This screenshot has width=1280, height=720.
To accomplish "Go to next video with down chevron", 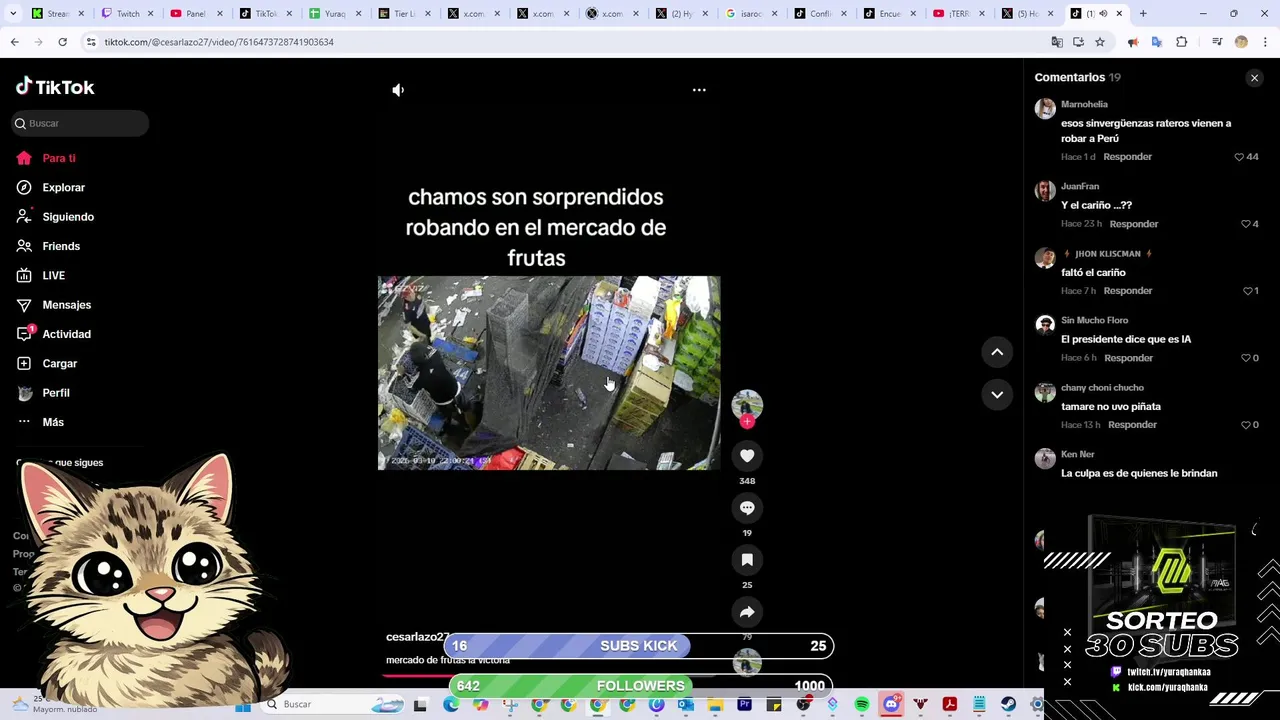I will click(x=997, y=395).
